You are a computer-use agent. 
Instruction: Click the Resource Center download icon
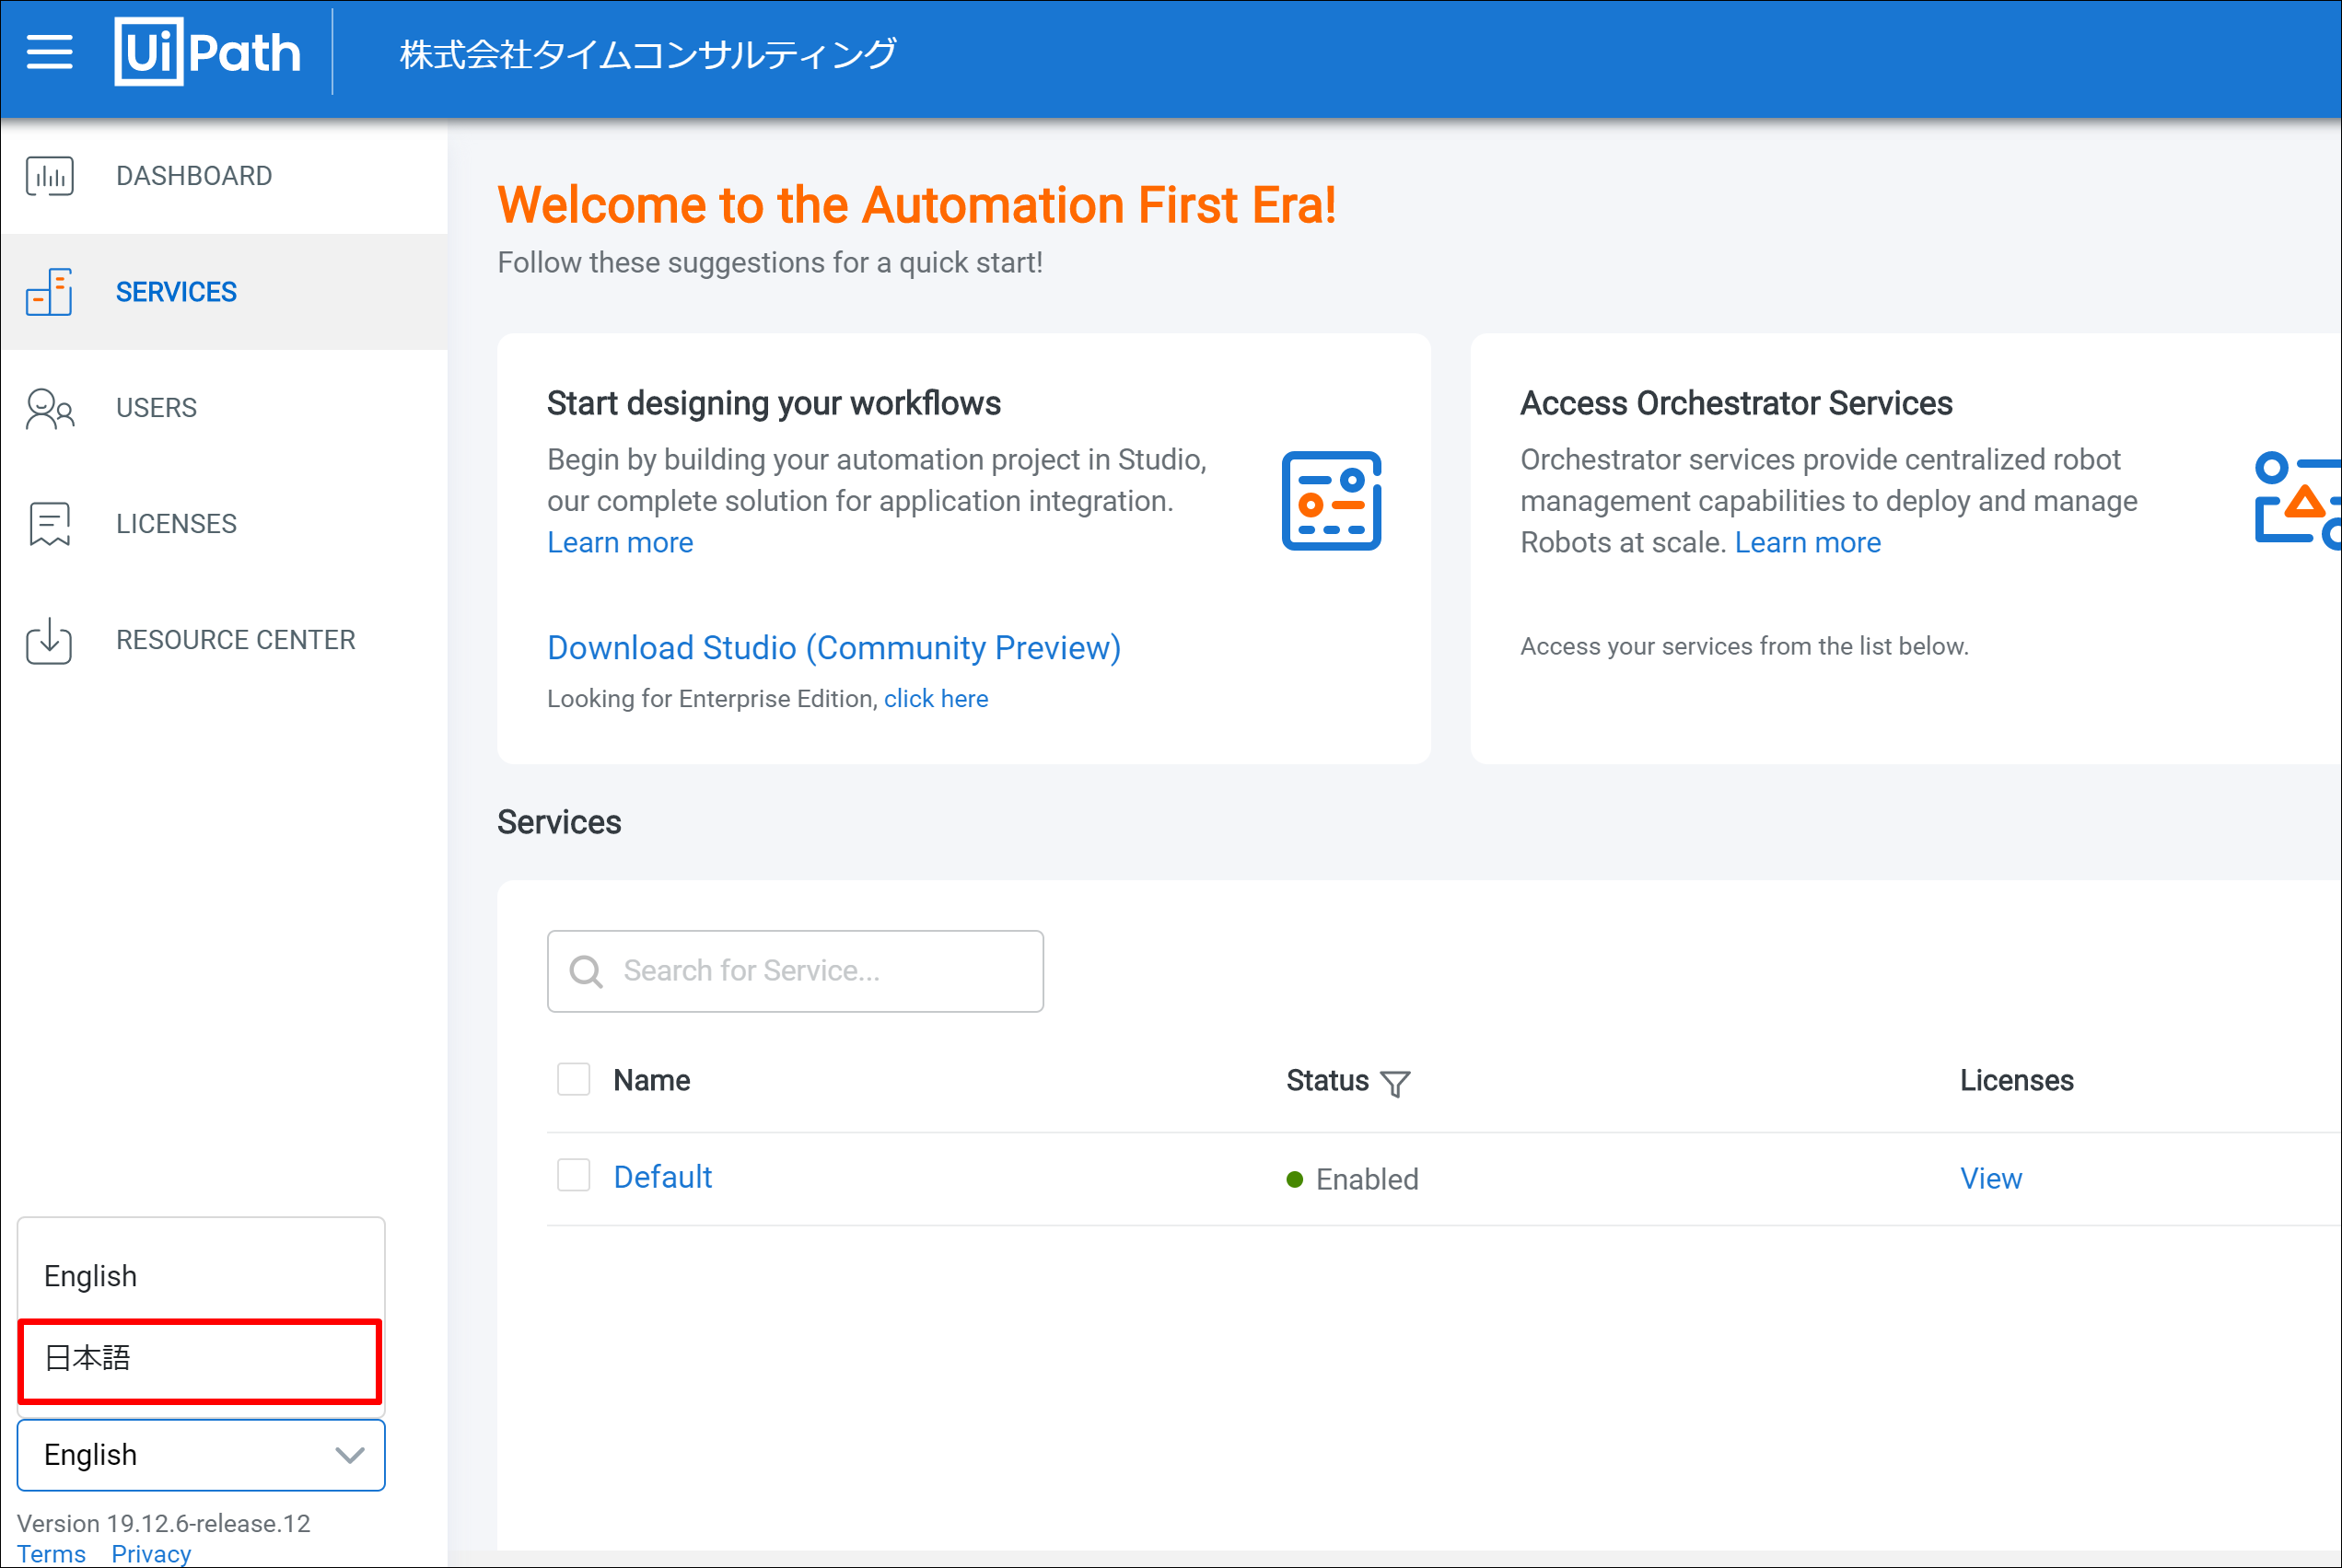[49, 640]
